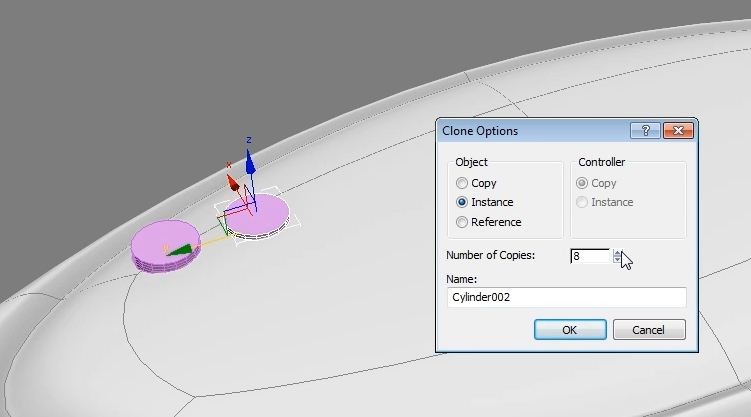The width and height of the screenshot is (751, 417).
Task: Cancel the Clone Options dialog
Action: coord(649,330)
